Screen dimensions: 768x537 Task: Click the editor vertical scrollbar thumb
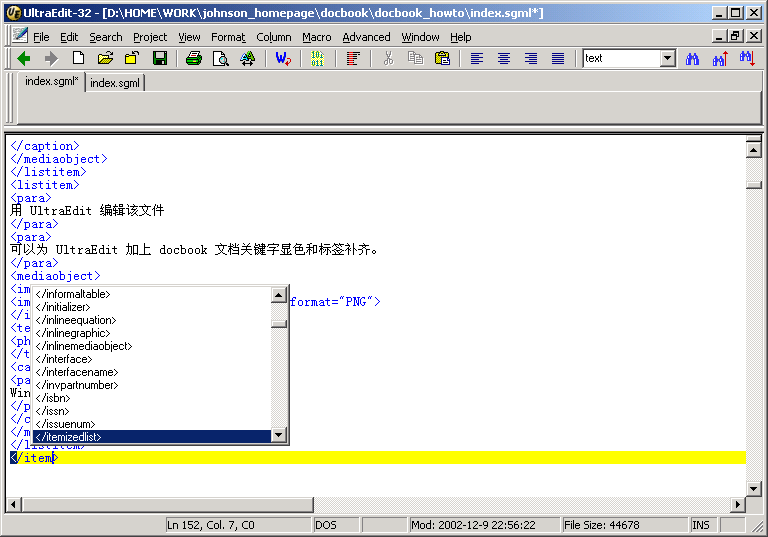(754, 185)
